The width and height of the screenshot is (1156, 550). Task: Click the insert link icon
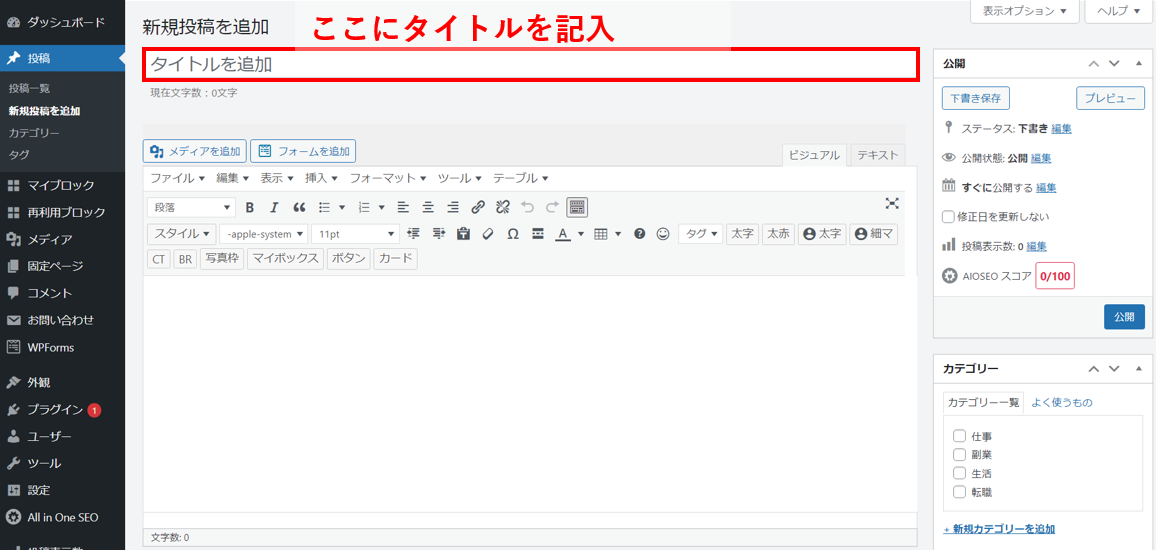(x=478, y=207)
